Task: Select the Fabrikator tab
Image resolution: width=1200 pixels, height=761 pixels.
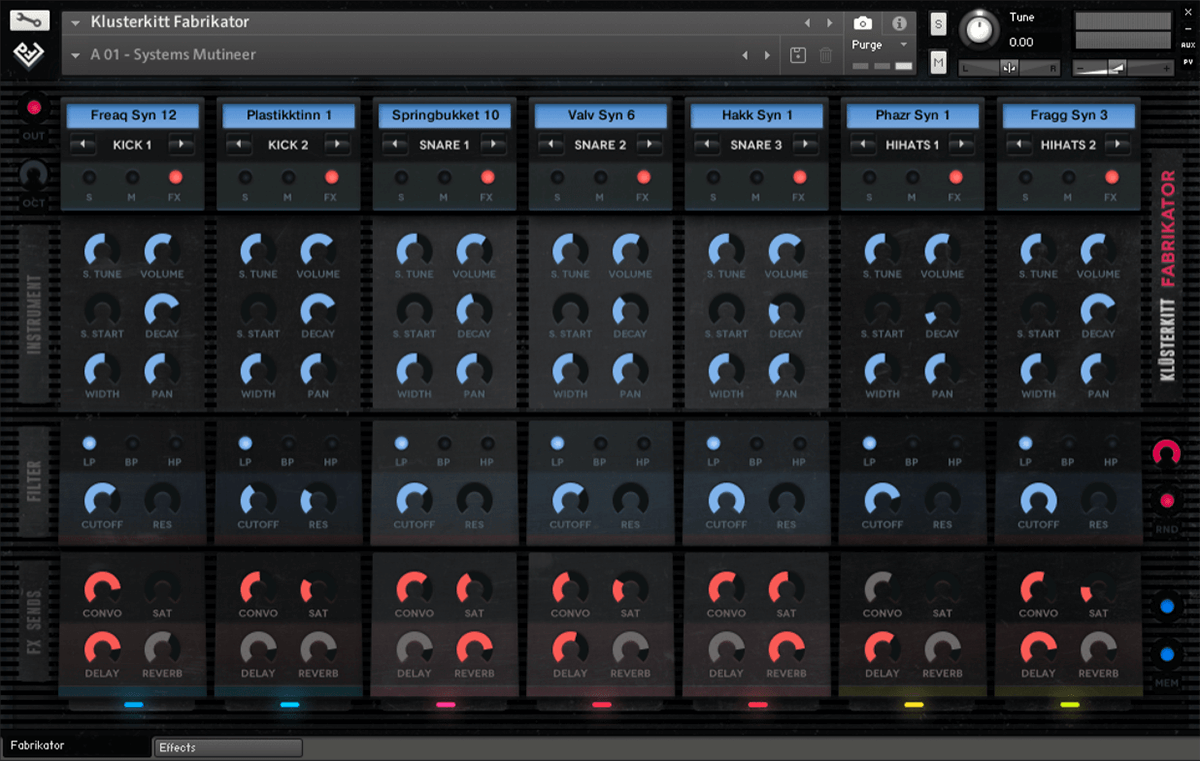Action: click(75, 746)
